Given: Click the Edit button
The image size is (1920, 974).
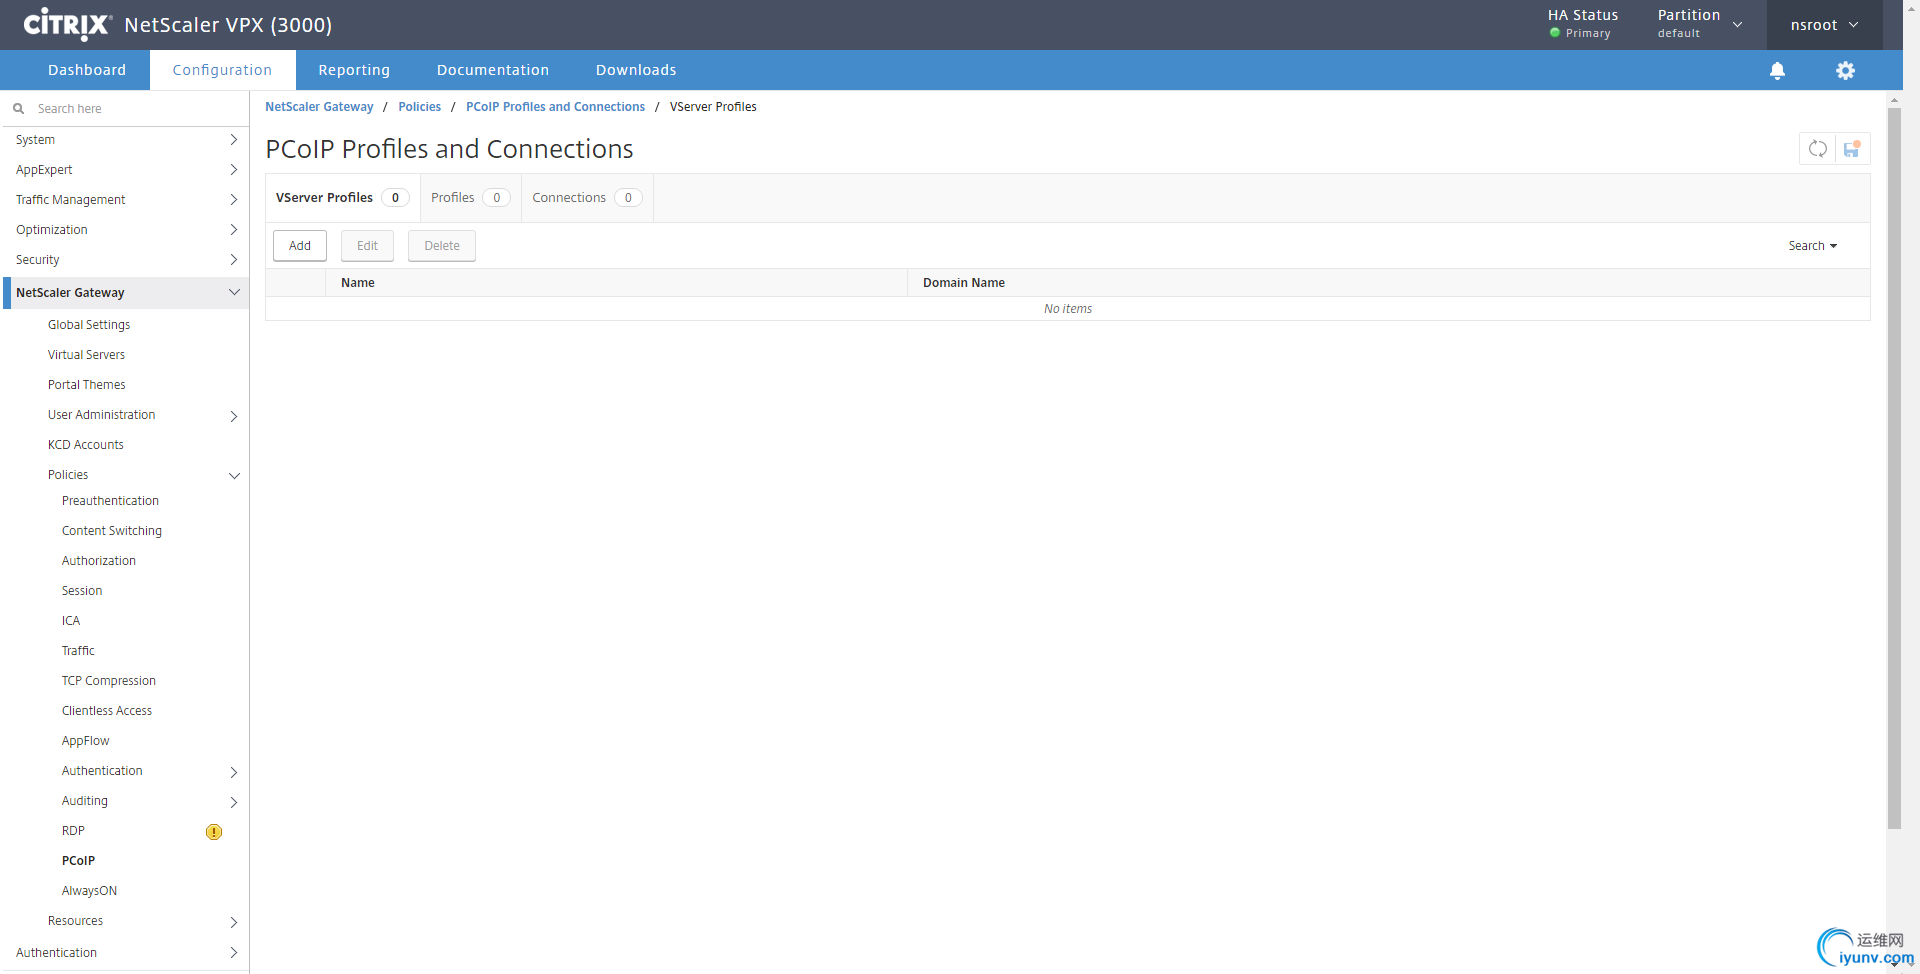Looking at the screenshot, I should [367, 246].
